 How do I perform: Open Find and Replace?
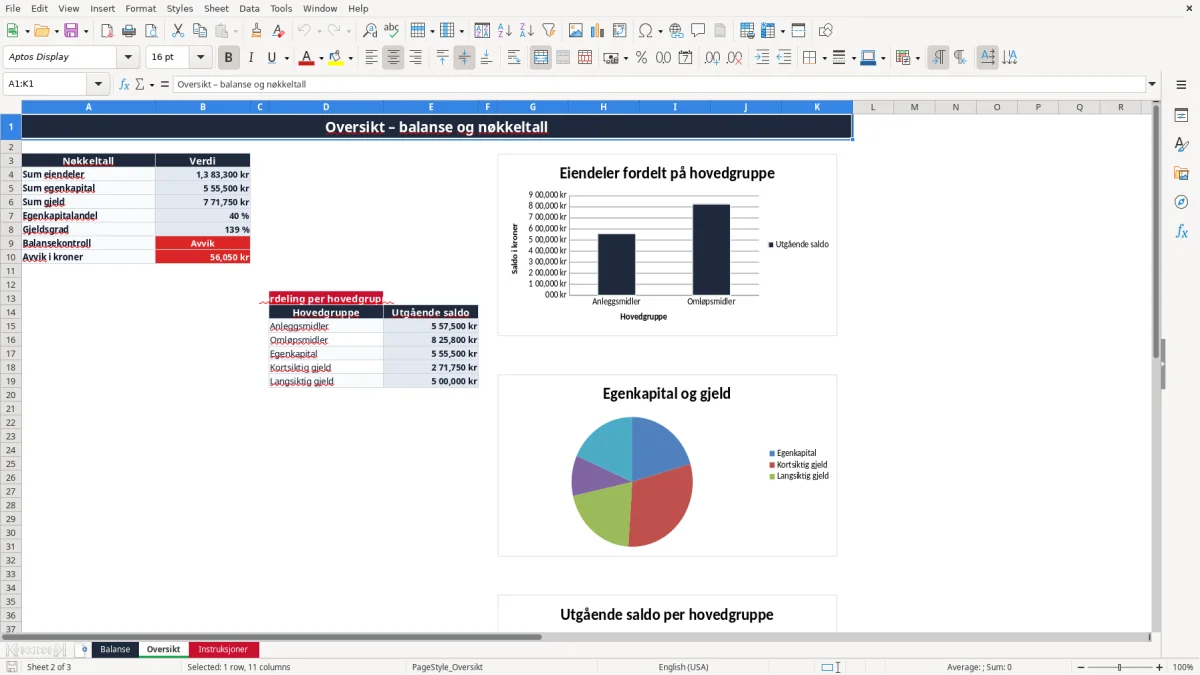pyautogui.click(x=369, y=31)
